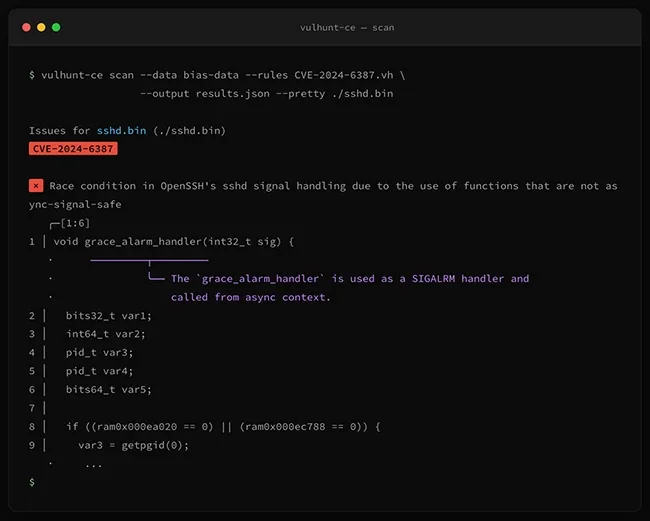The height and width of the screenshot is (521, 650).
Task: Click the red X error icon
Action: 36,186
